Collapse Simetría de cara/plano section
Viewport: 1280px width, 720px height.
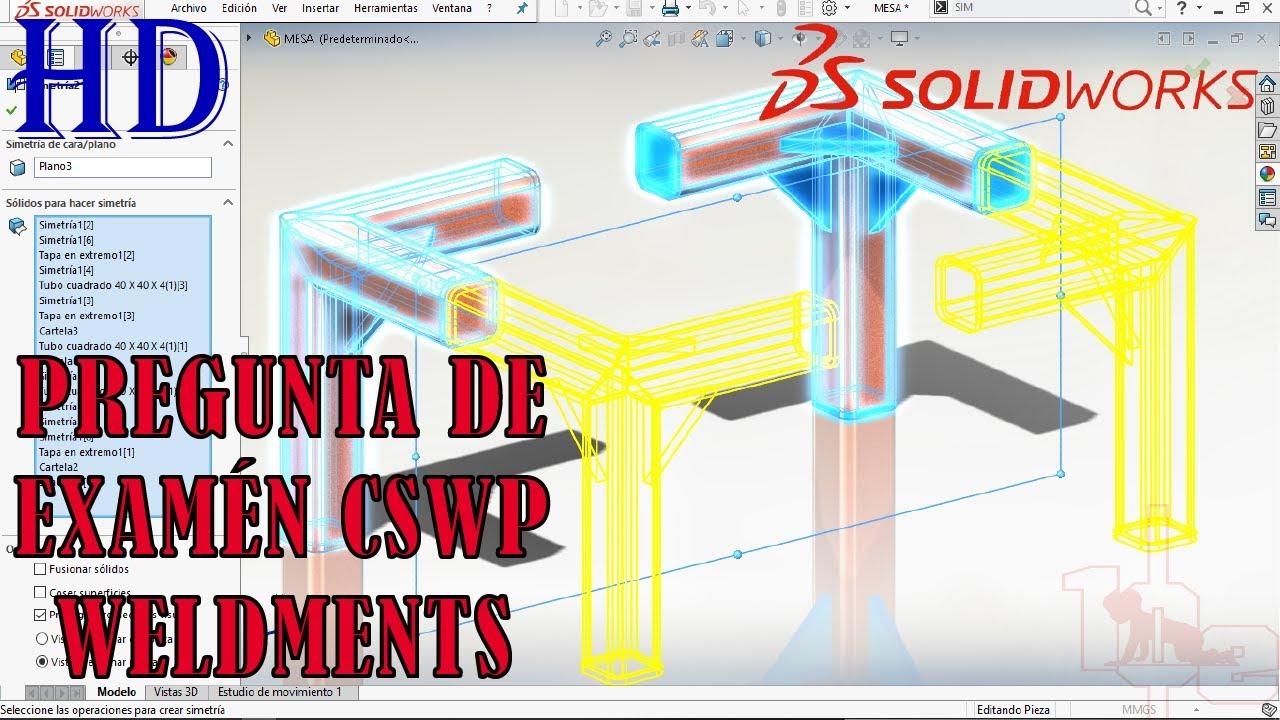pyautogui.click(x=228, y=144)
